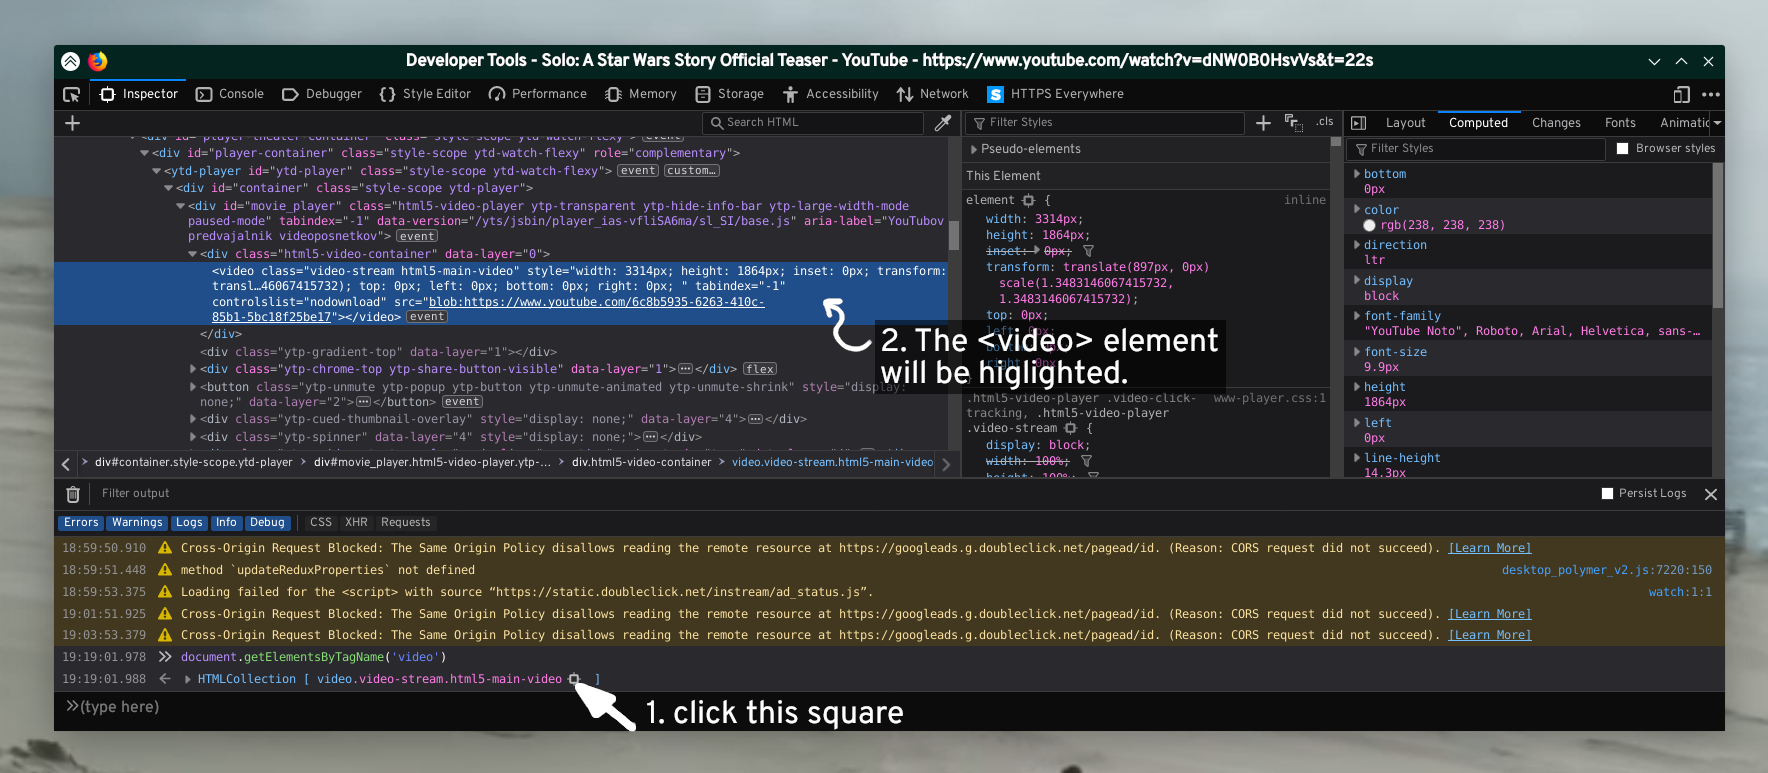The width and height of the screenshot is (1768, 773).
Task: Open the Accessibility tab
Action: click(831, 94)
